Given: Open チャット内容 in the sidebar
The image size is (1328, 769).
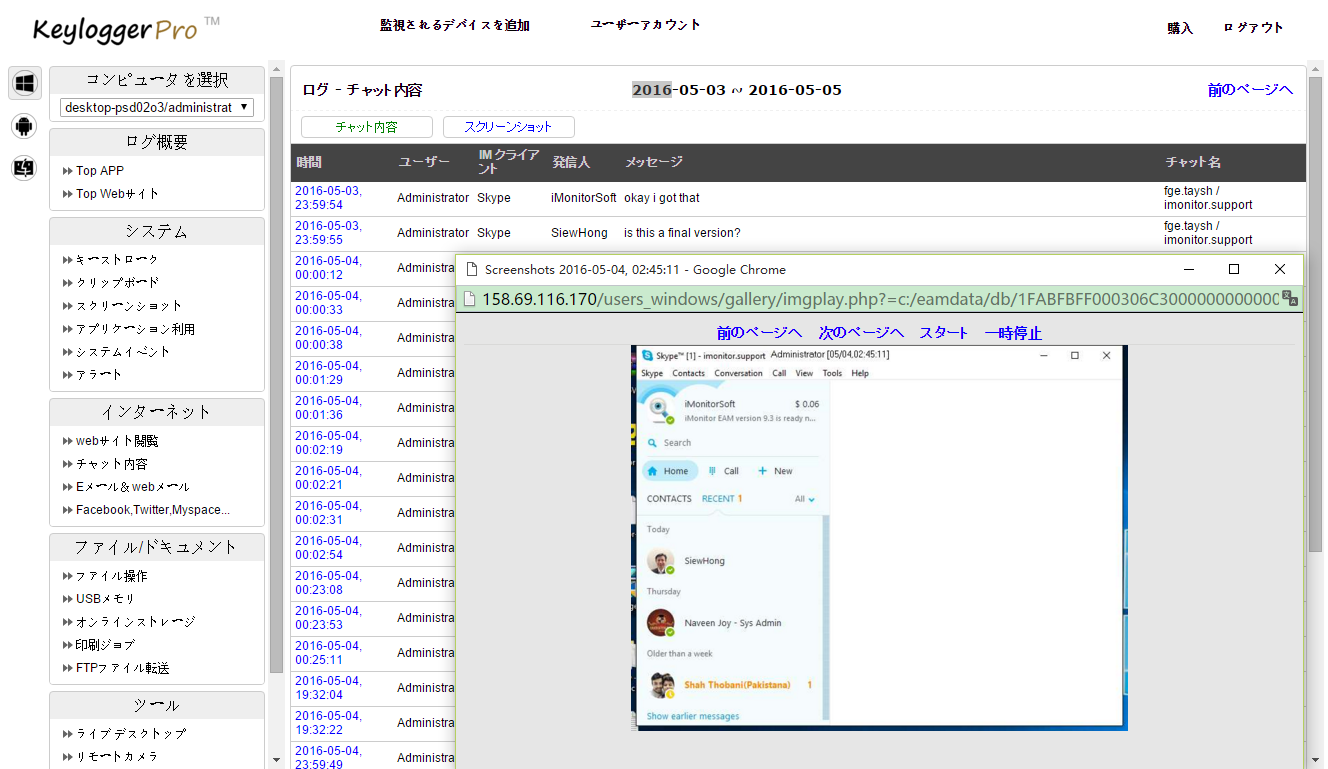Looking at the screenshot, I should click(x=112, y=464).
